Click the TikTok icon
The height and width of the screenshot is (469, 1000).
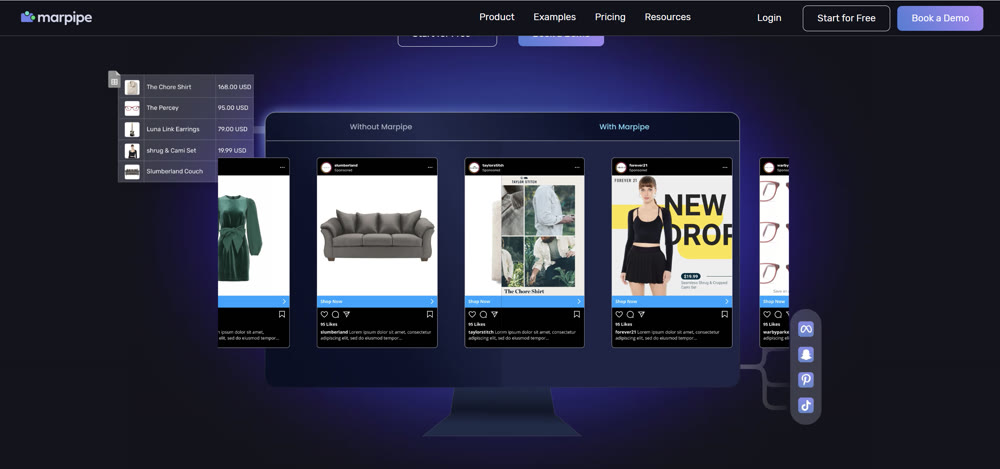(806, 405)
